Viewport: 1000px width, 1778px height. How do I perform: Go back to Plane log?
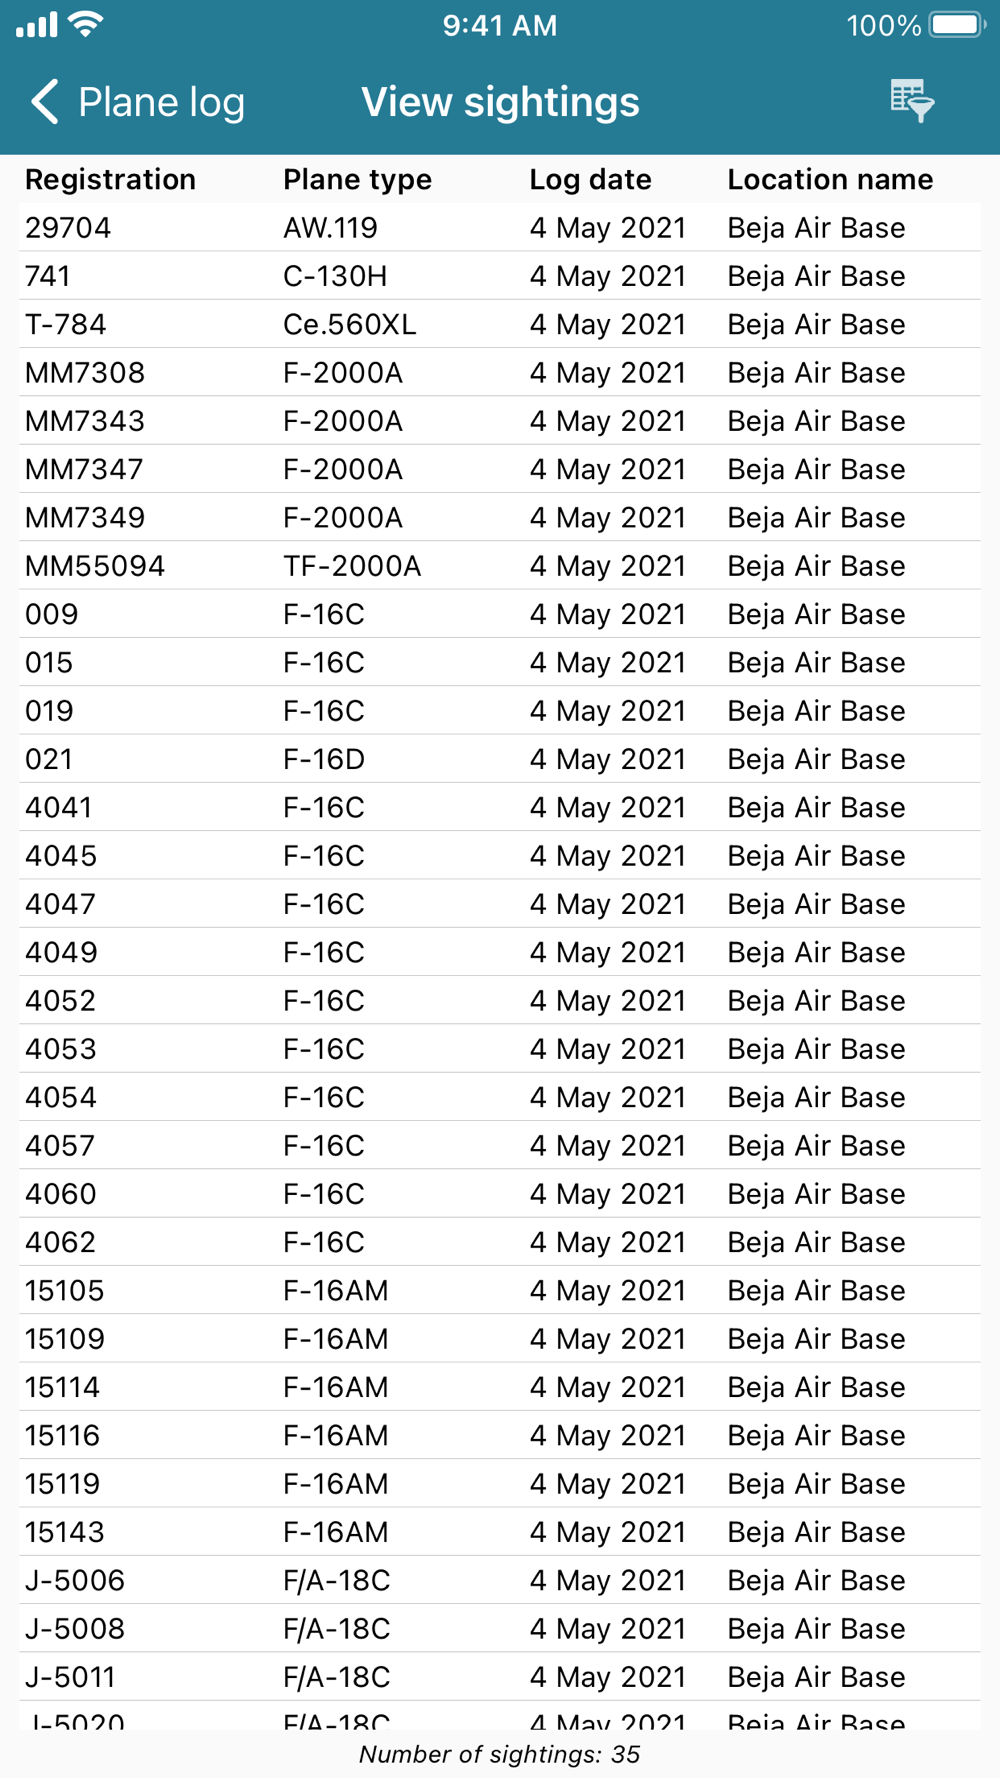(138, 102)
